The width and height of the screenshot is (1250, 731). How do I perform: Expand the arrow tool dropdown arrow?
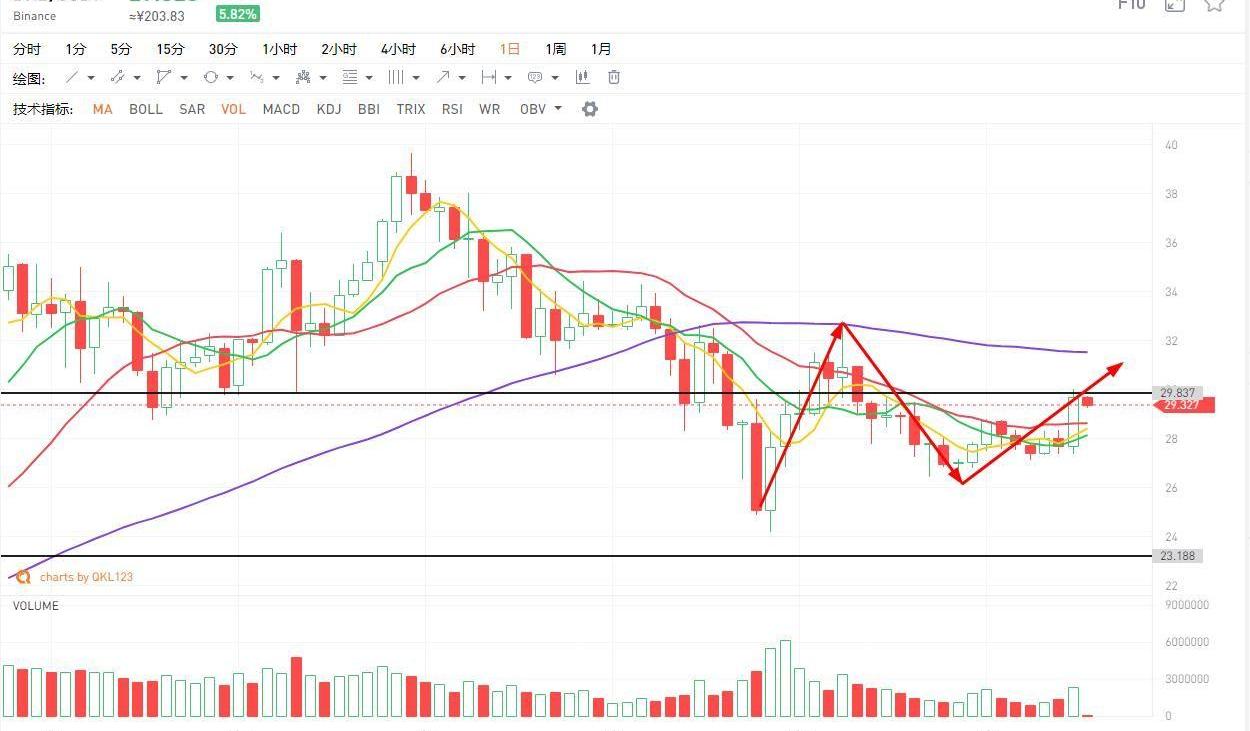pyautogui.click(x=462, y=78)
